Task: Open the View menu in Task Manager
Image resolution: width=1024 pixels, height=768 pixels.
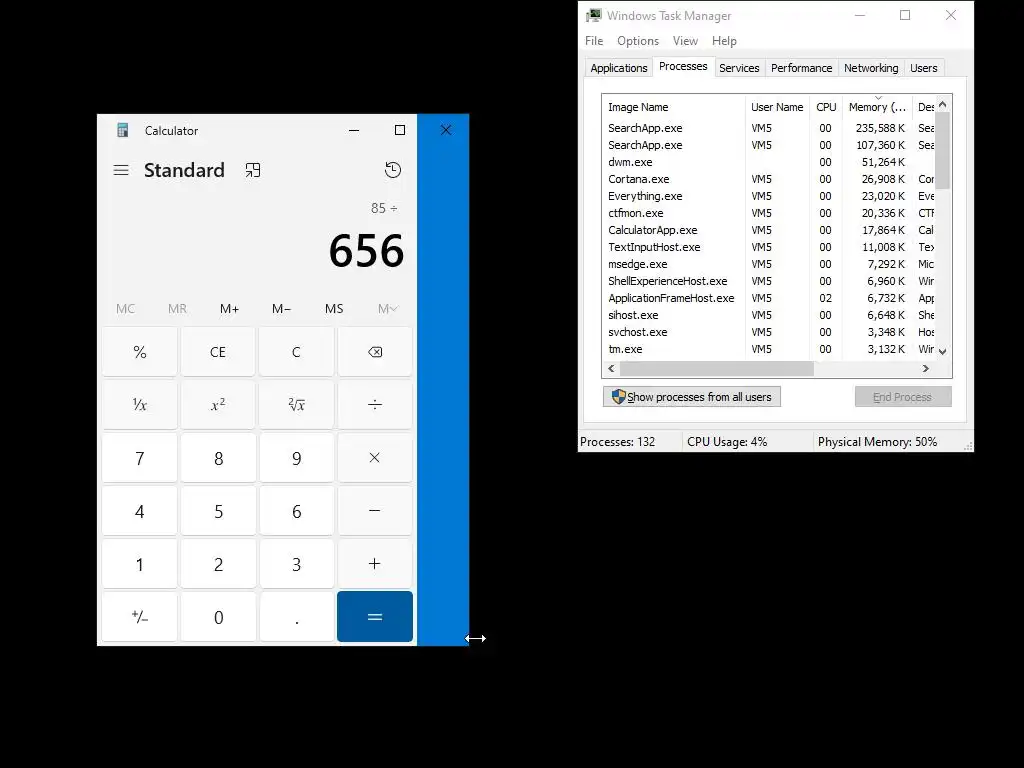Action: (x=685, y=40)
